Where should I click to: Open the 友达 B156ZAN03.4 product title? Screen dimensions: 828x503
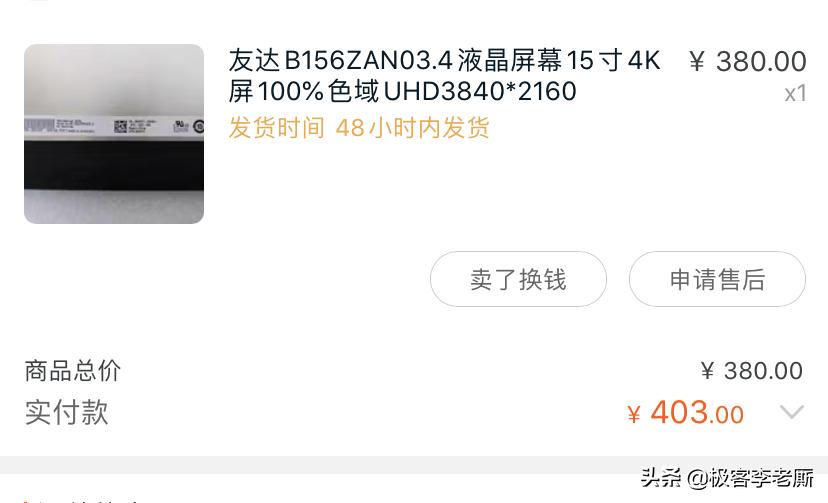tap(445, 75)
